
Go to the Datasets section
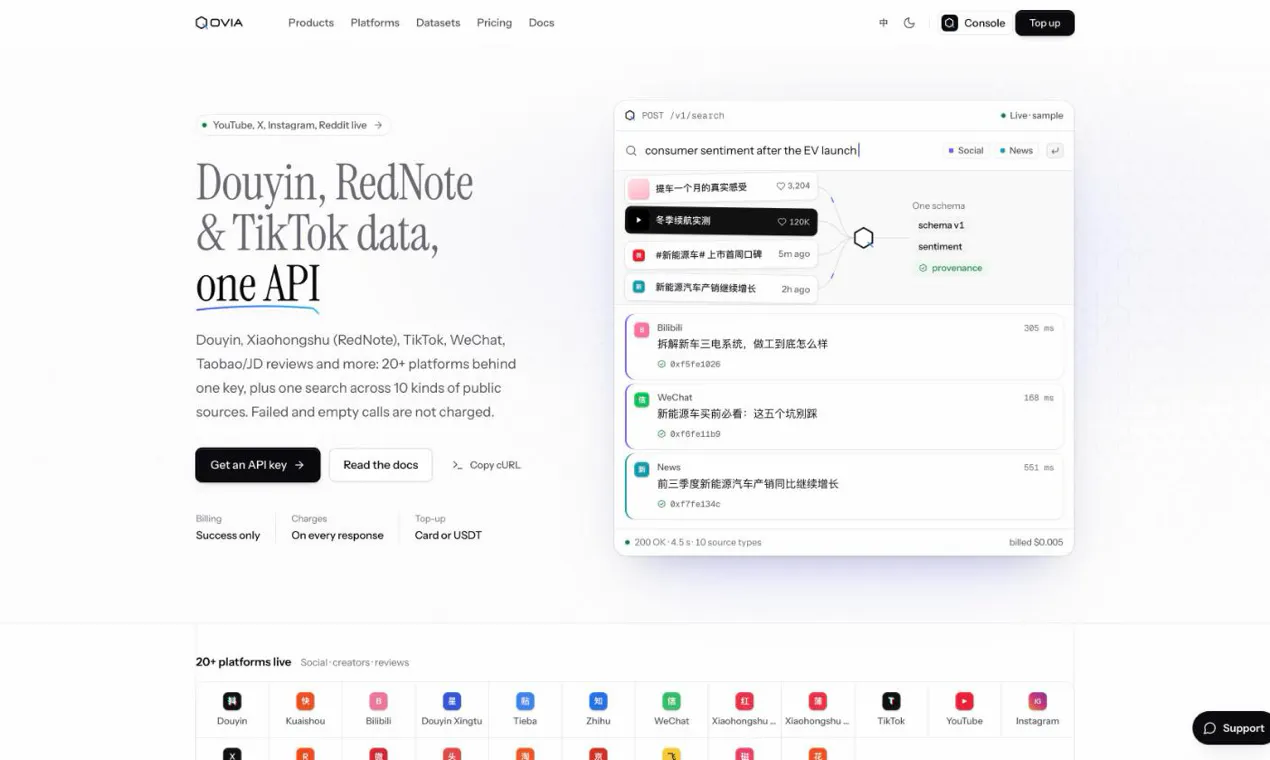(x=438, y=23)
